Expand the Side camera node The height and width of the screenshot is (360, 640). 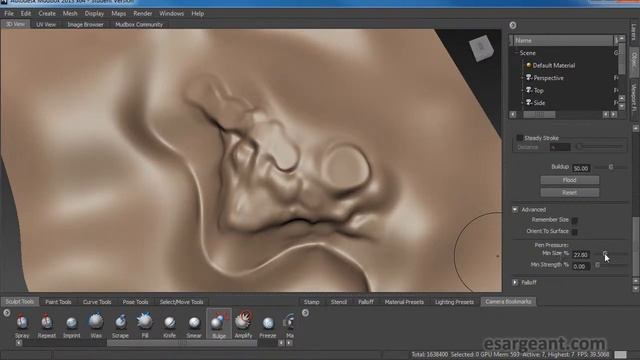coord(522,103)
